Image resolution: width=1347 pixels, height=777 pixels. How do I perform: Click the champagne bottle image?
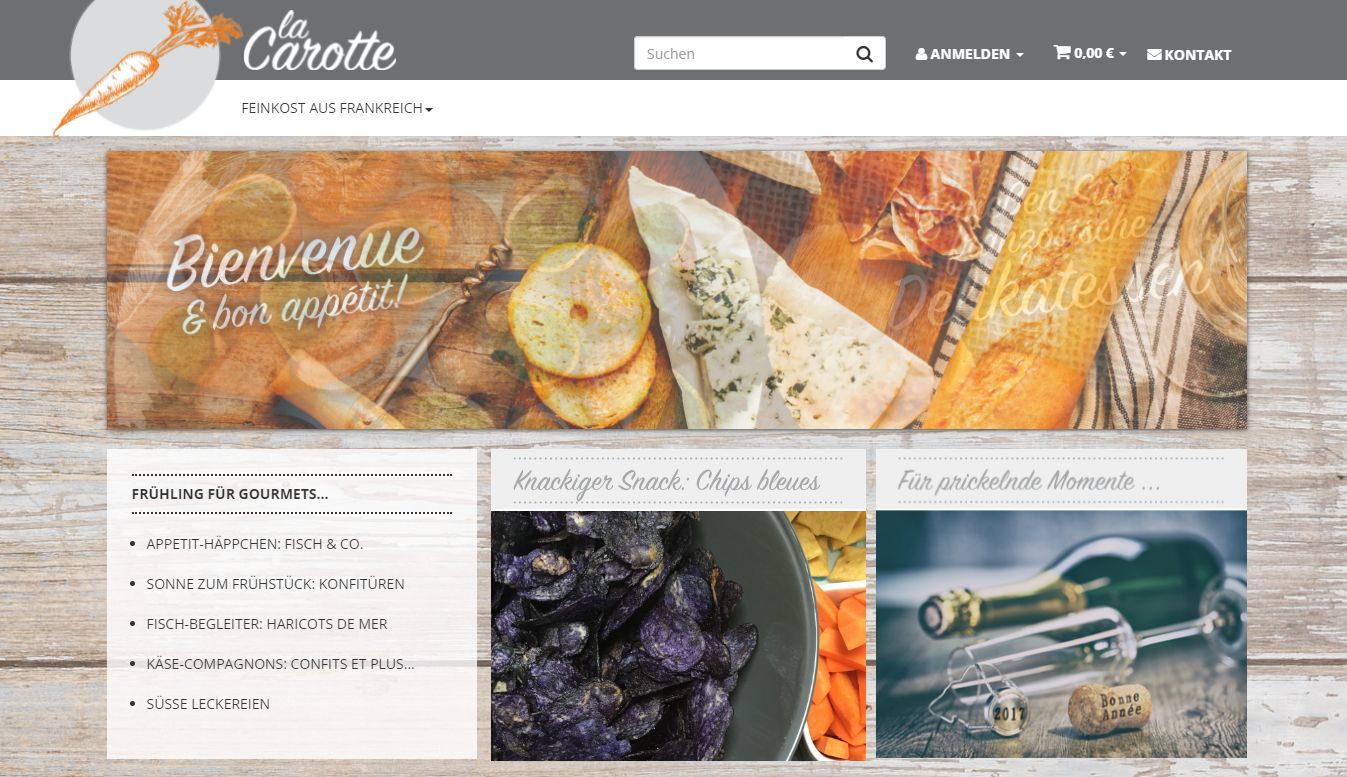coord(1061,634)
